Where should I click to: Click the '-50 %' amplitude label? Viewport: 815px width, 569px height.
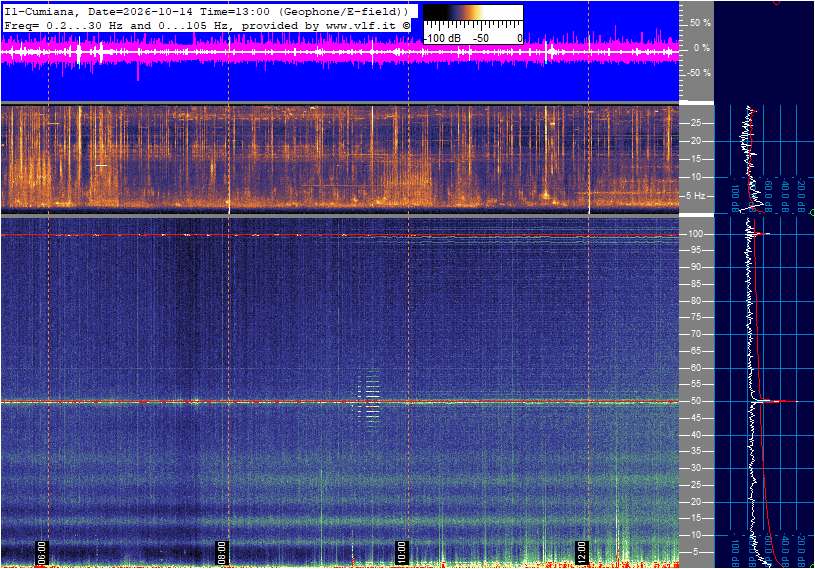(x=698, y=73)
